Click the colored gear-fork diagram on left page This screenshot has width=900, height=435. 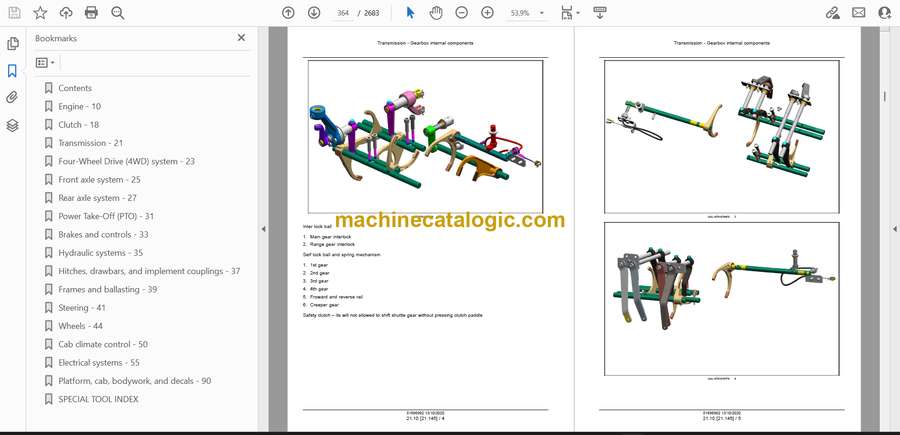[x=425, y=137]
